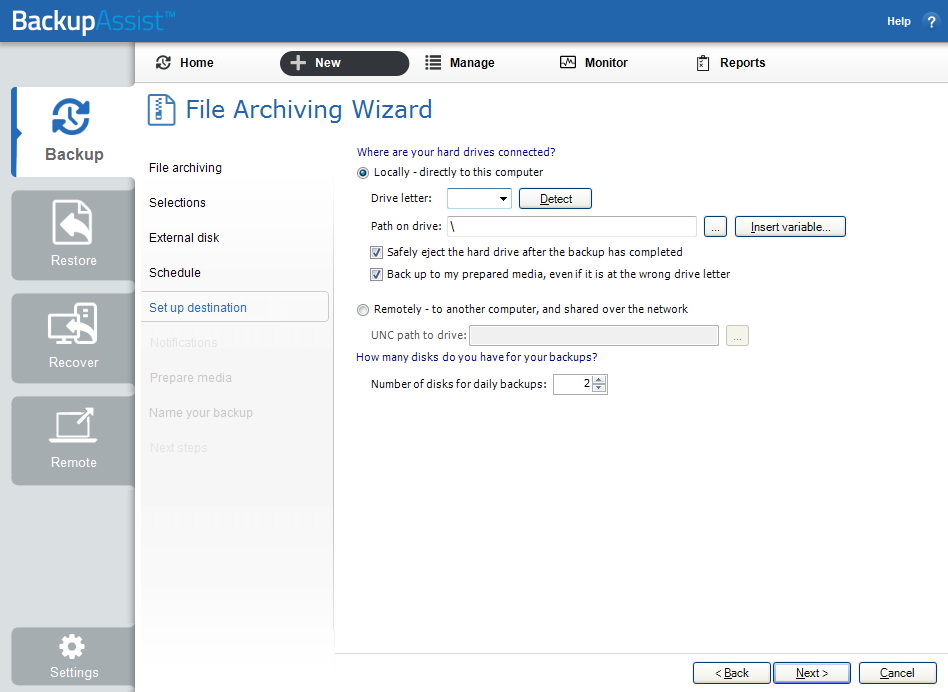Click the Manage list icon
Viewport: 948px width, 692px height.
click(433, 63)
